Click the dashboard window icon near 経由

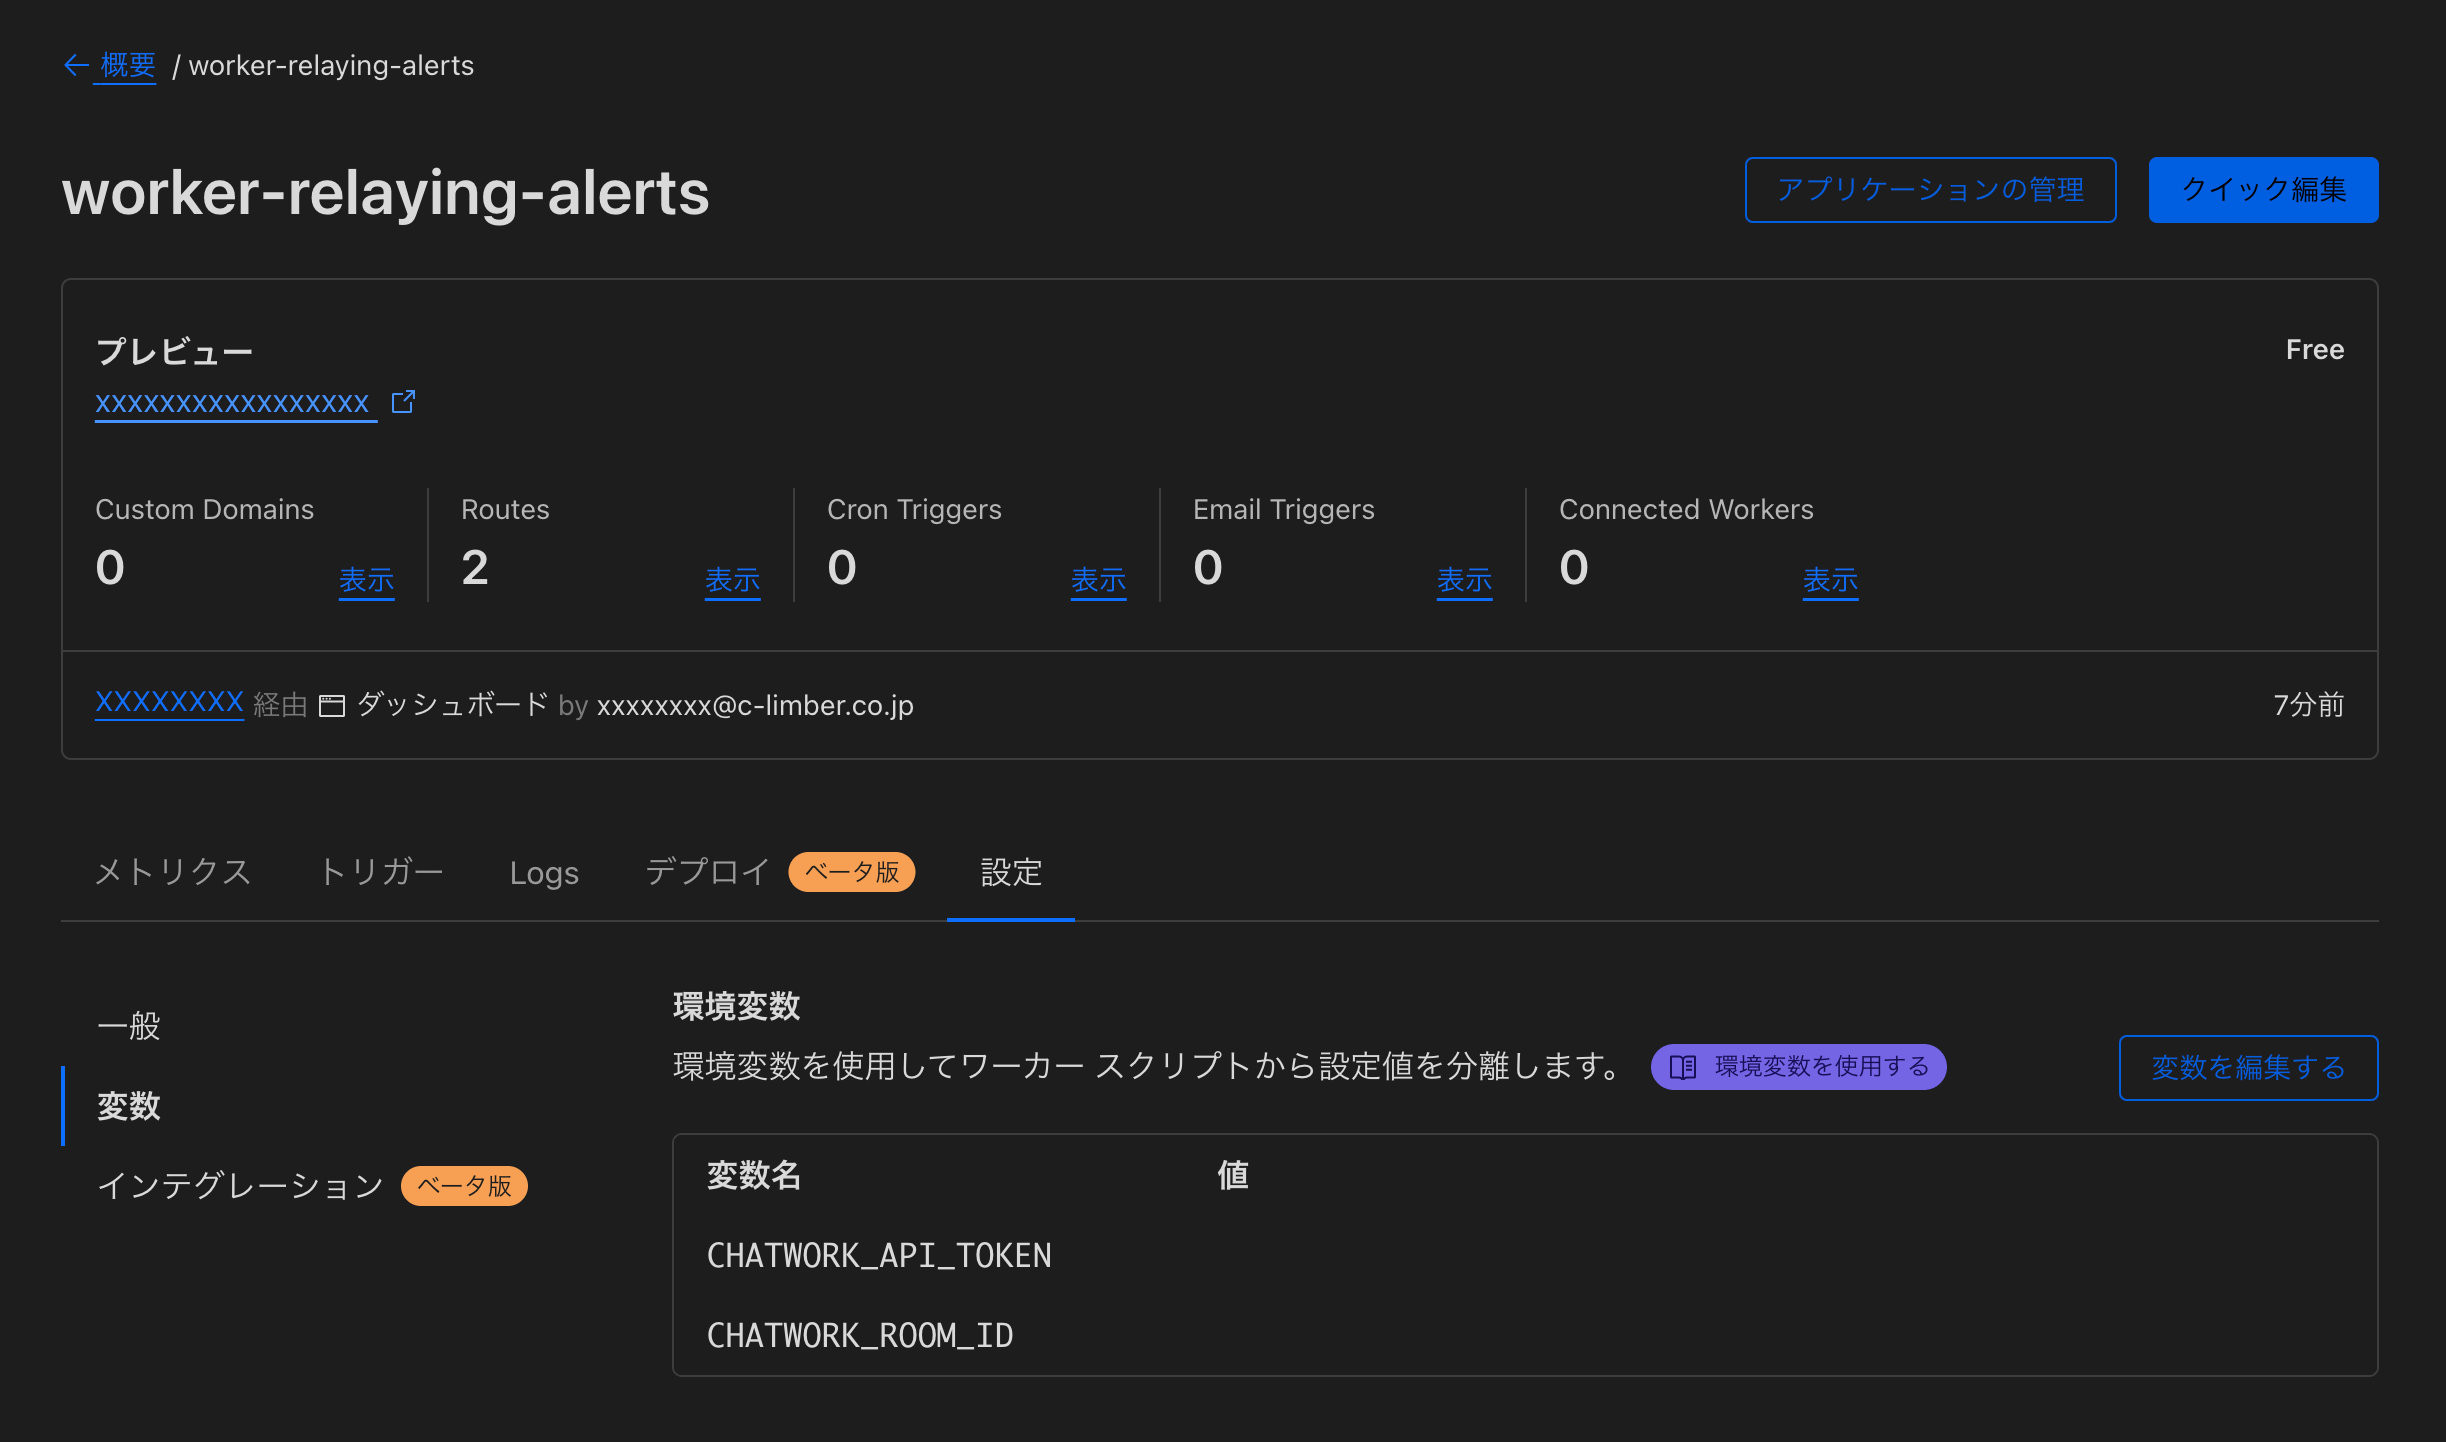[x=332, y=705]
